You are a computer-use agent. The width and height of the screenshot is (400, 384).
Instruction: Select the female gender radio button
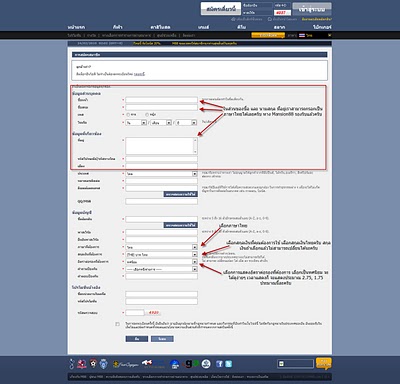pyautogui.click(x=147, y=115)
